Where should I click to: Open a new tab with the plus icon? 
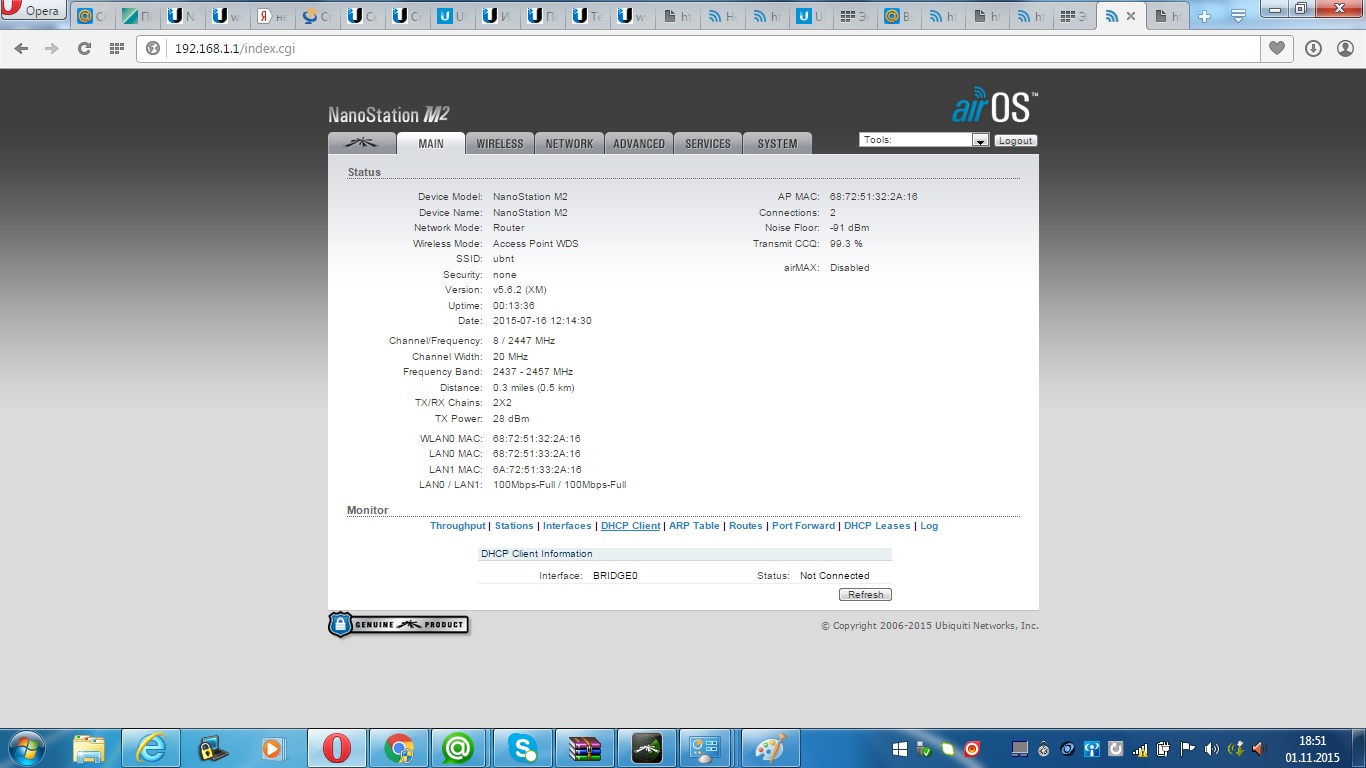click(x=1204, y=16)
